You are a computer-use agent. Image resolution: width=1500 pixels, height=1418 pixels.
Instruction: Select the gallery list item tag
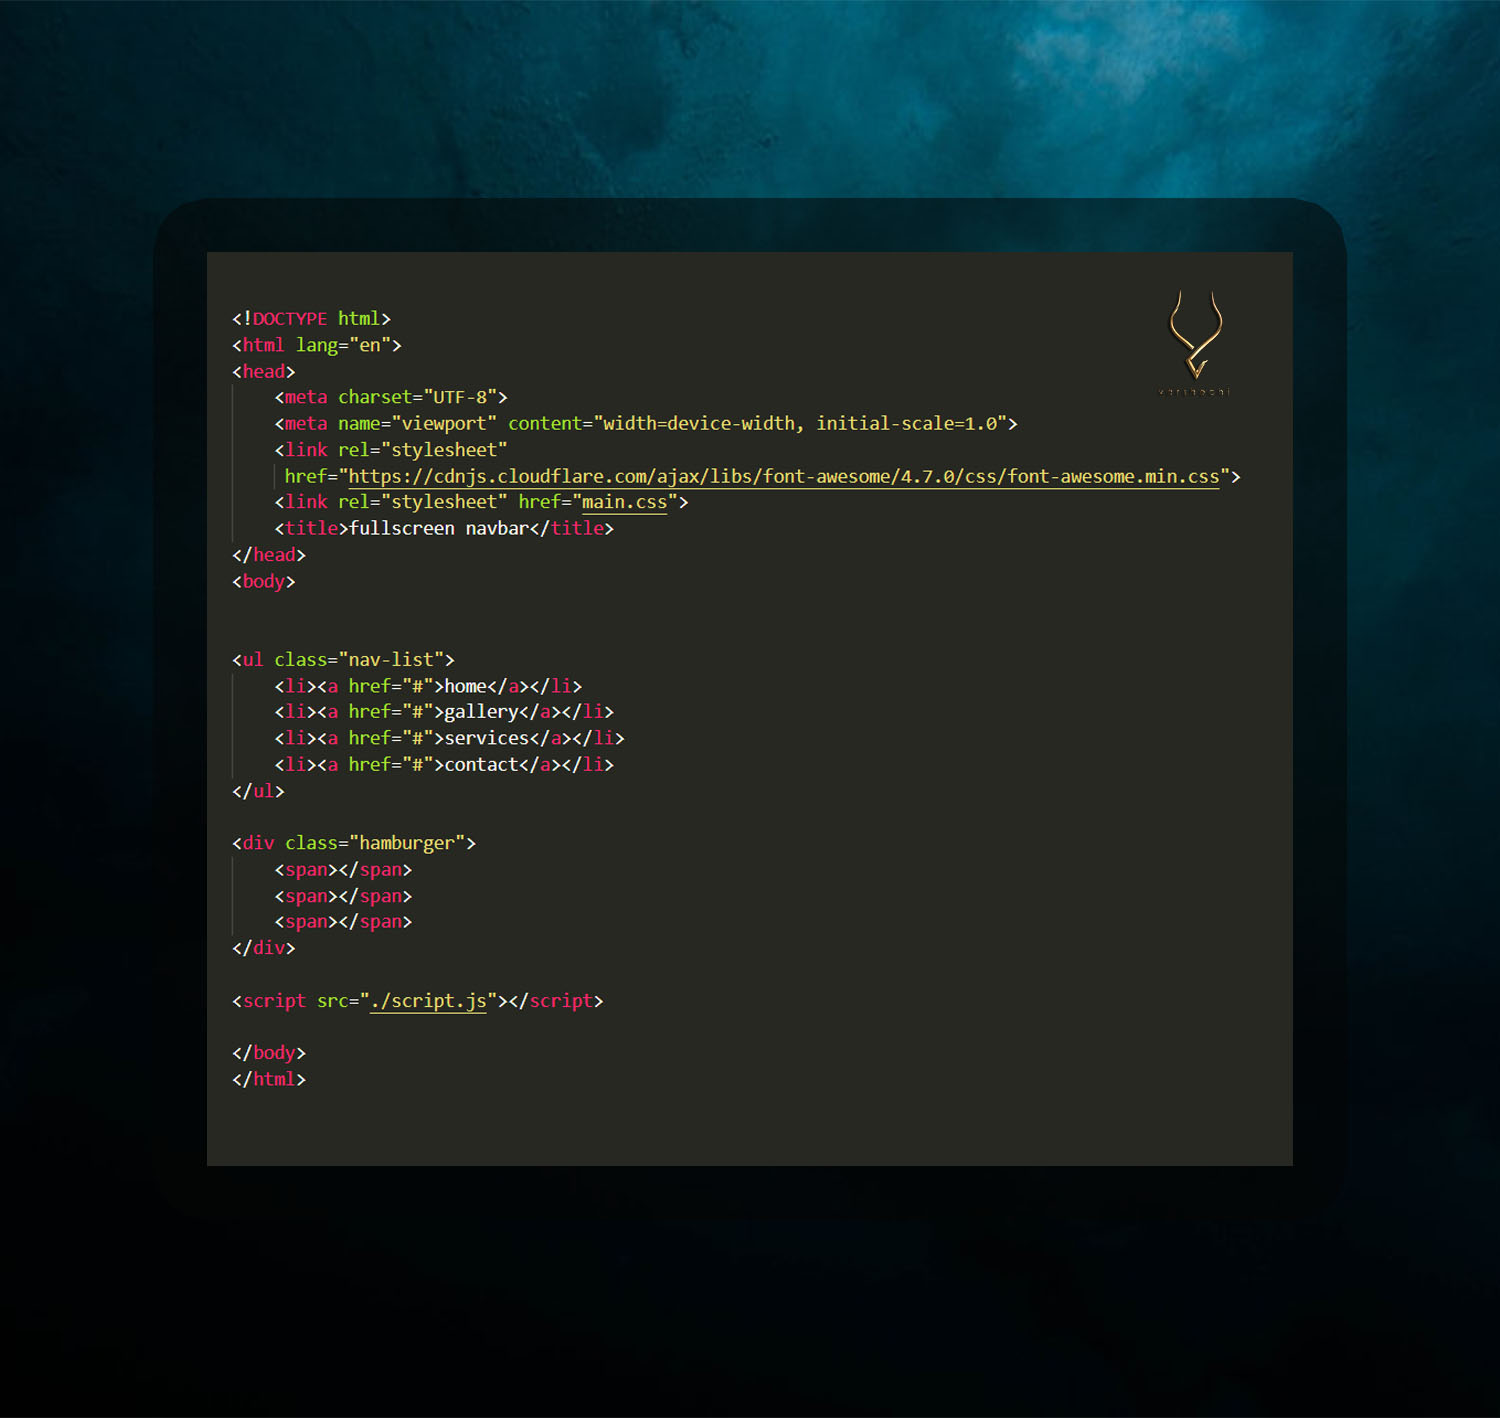(x=296, y=712)
